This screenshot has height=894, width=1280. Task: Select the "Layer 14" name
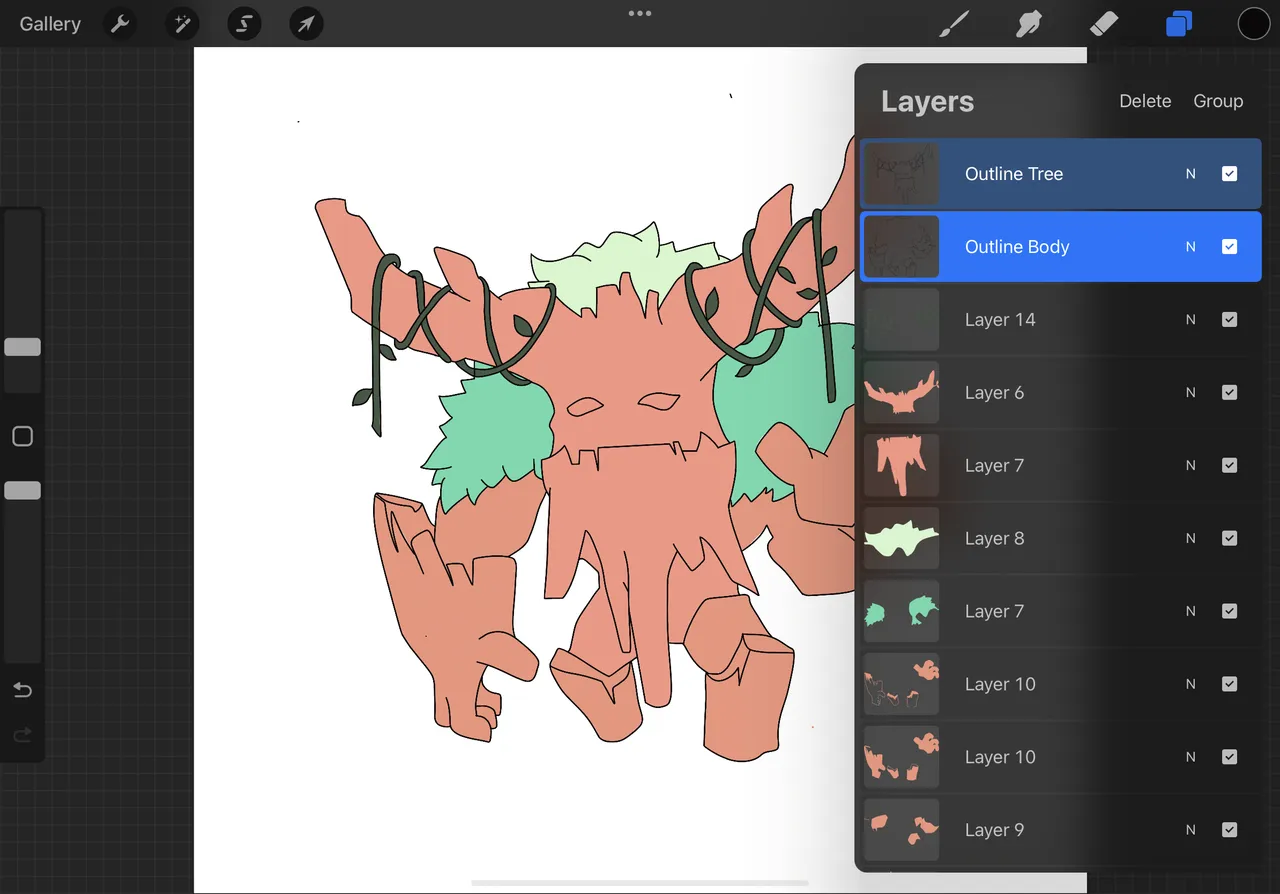(1000, 320)
